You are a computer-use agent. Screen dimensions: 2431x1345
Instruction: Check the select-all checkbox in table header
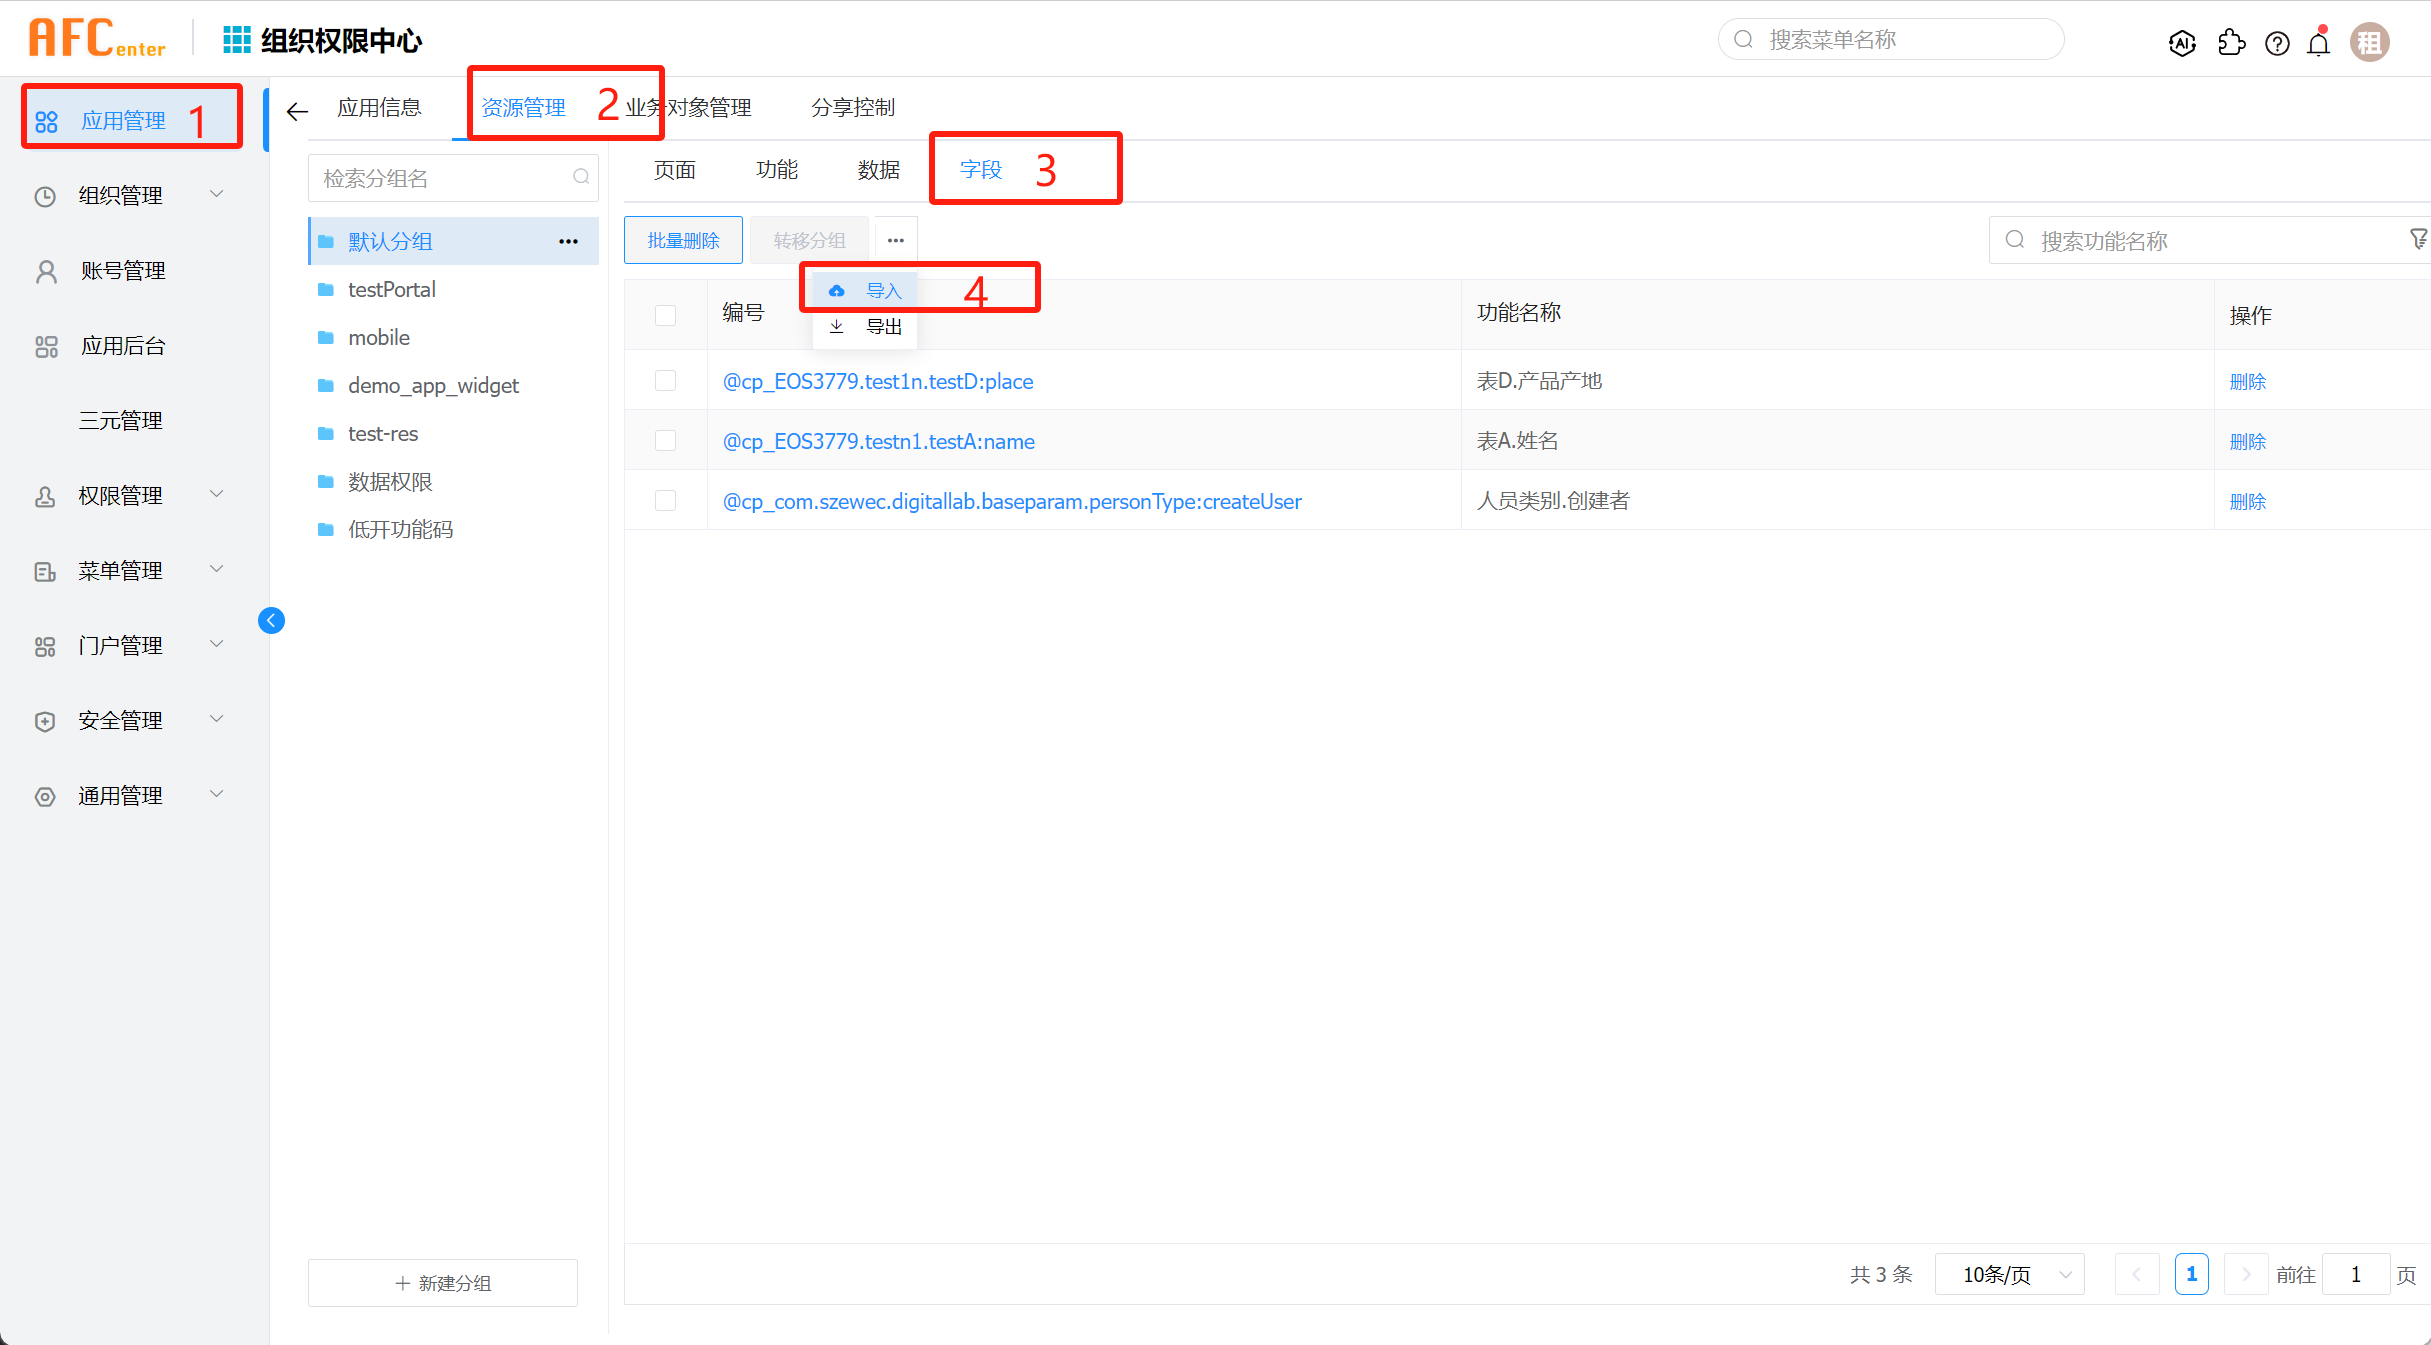click(665, 315)
